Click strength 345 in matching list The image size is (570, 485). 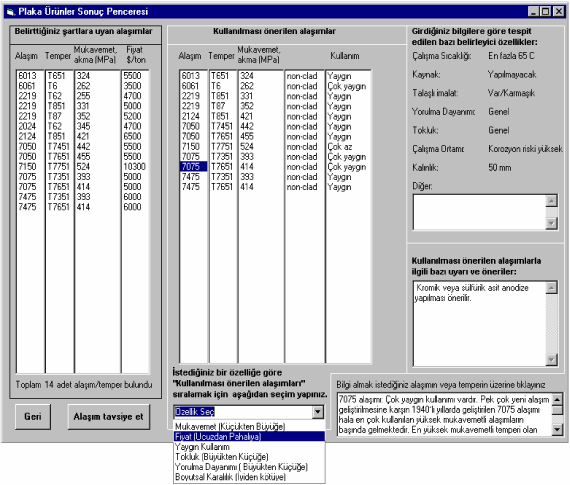83,126
